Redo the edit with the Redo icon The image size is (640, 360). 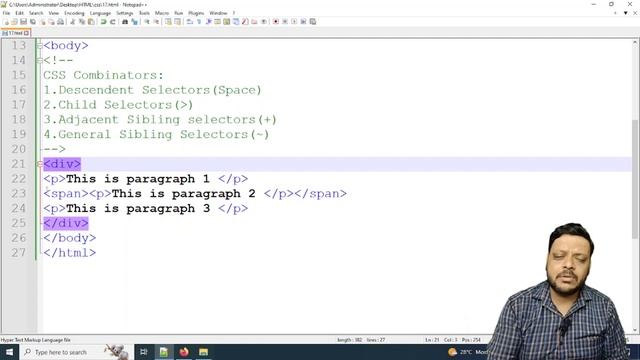(x=113, y=22)
